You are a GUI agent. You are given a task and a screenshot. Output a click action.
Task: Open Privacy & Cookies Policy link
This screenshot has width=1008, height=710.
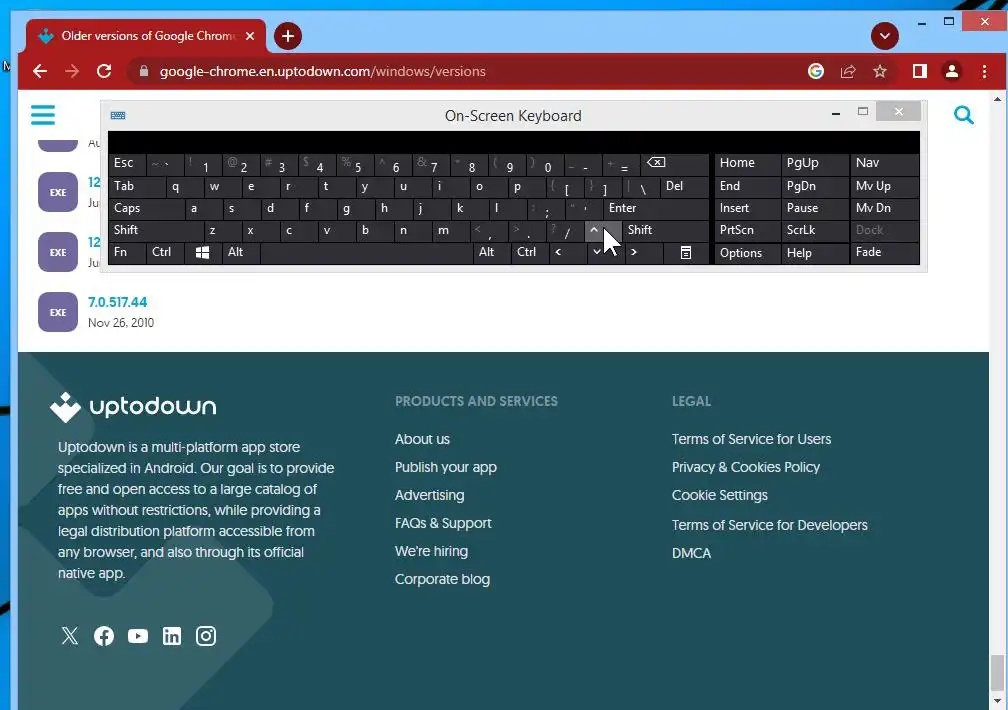click(746, 468)
